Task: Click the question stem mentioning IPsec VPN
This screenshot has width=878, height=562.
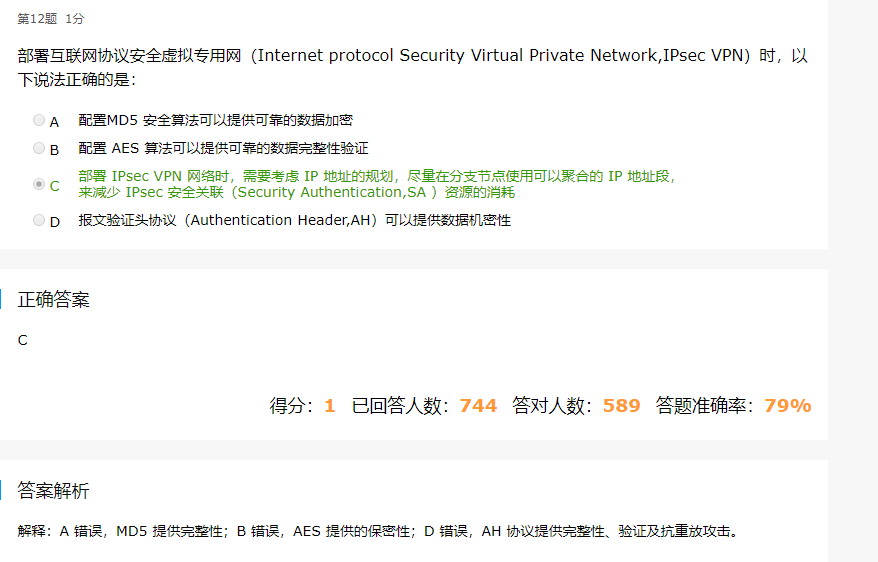Action: (413, 67)
